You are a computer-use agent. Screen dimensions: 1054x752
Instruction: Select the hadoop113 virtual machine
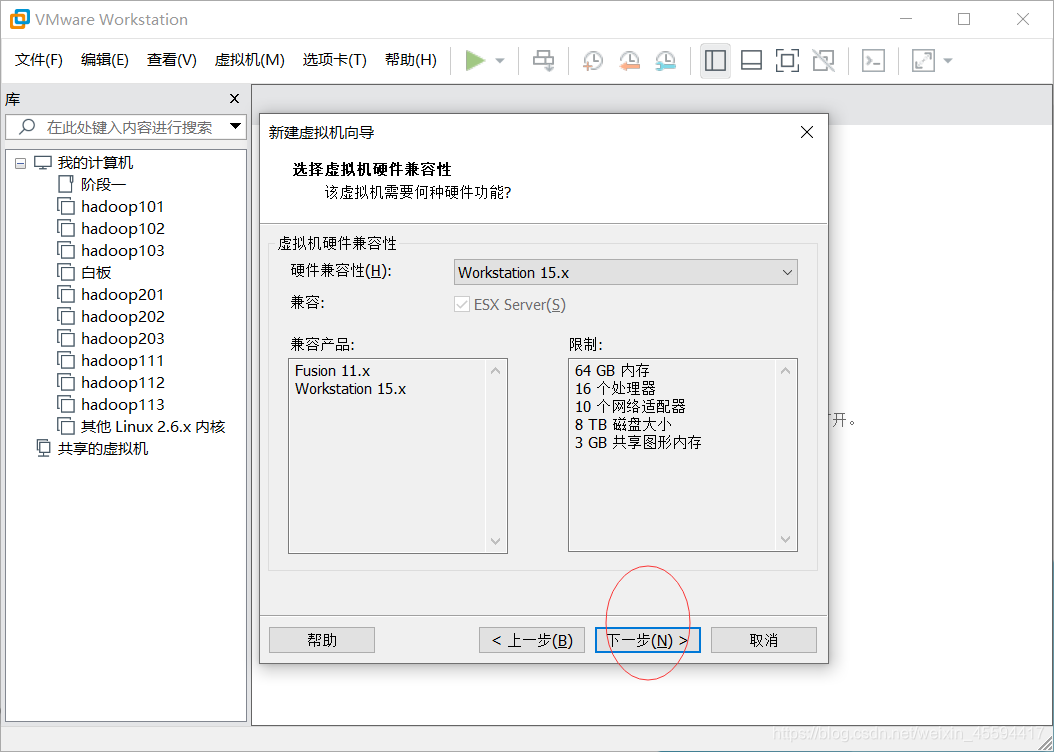[x=122, y=405]
